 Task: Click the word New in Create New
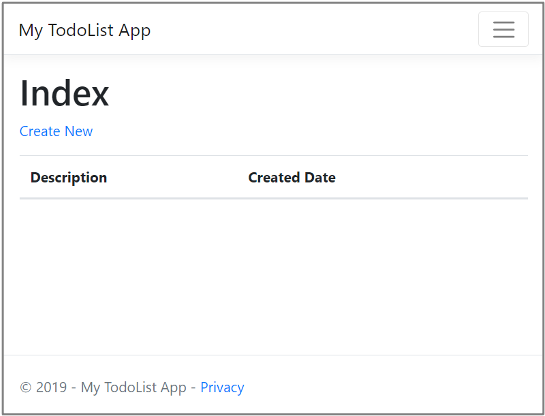coord(79,131)
